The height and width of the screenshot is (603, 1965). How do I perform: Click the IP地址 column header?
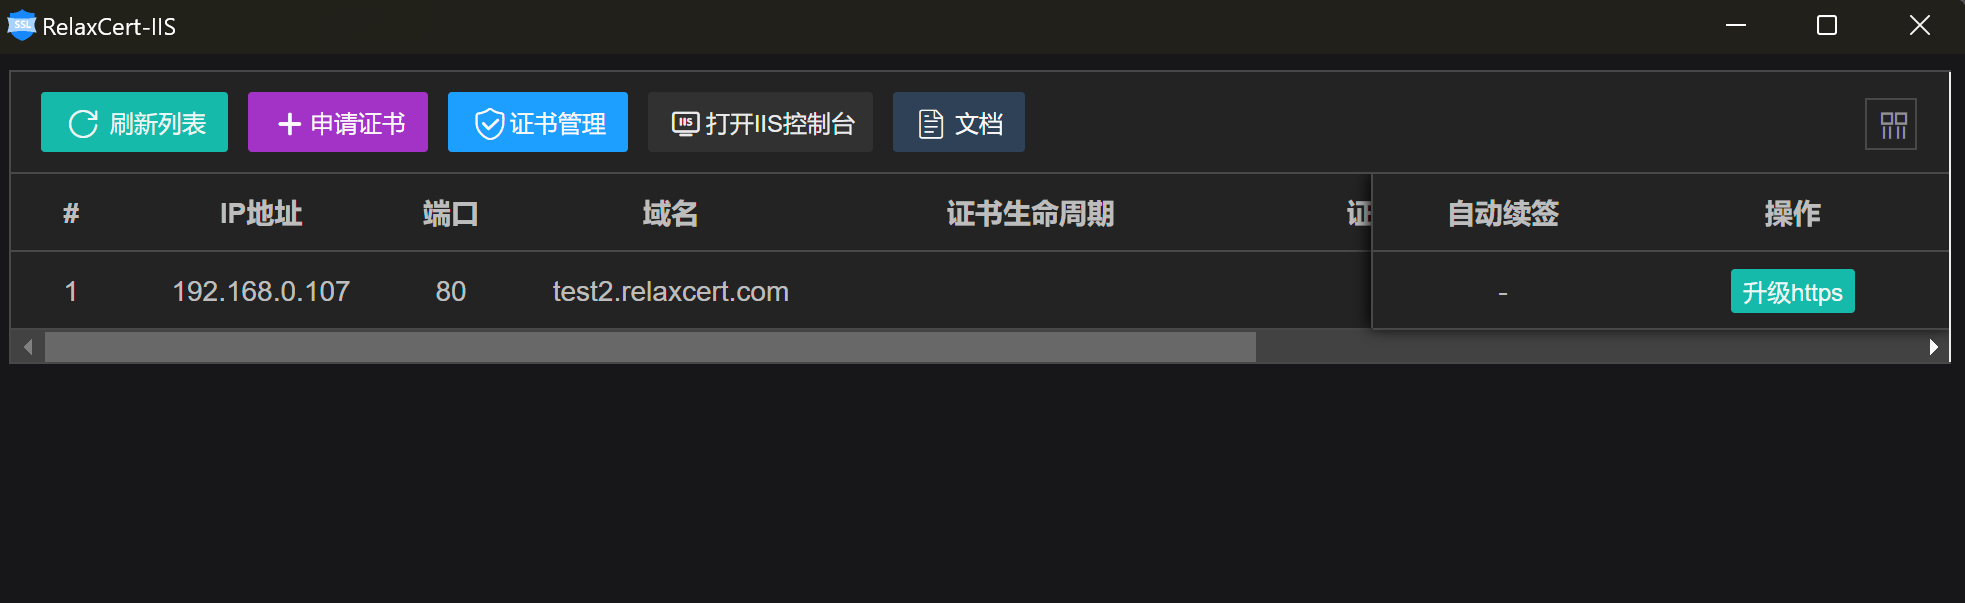coord(261,213)
